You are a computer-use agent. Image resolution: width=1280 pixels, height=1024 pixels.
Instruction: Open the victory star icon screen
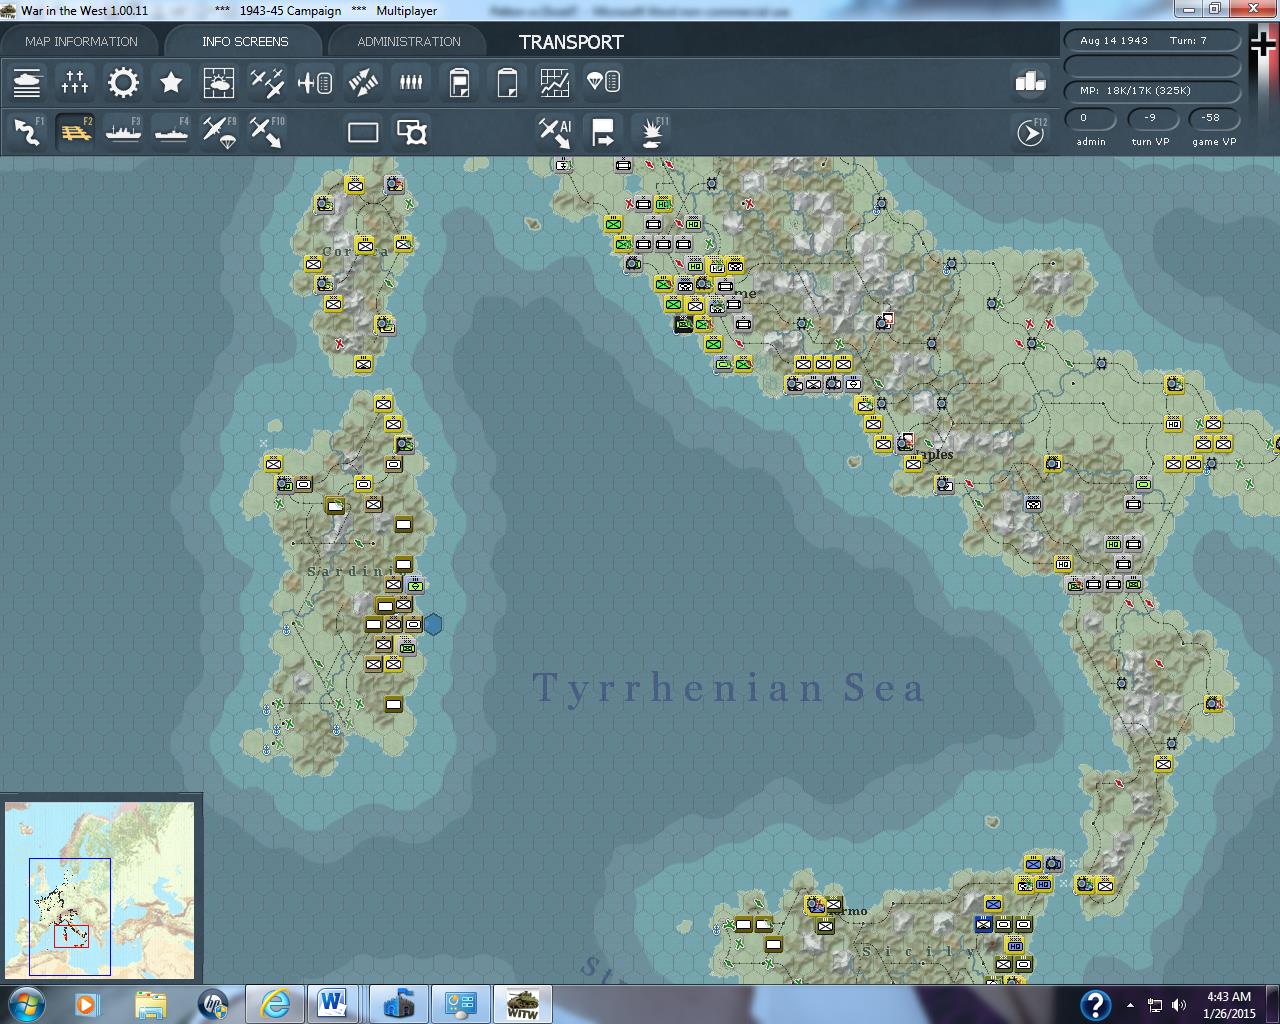171,82
